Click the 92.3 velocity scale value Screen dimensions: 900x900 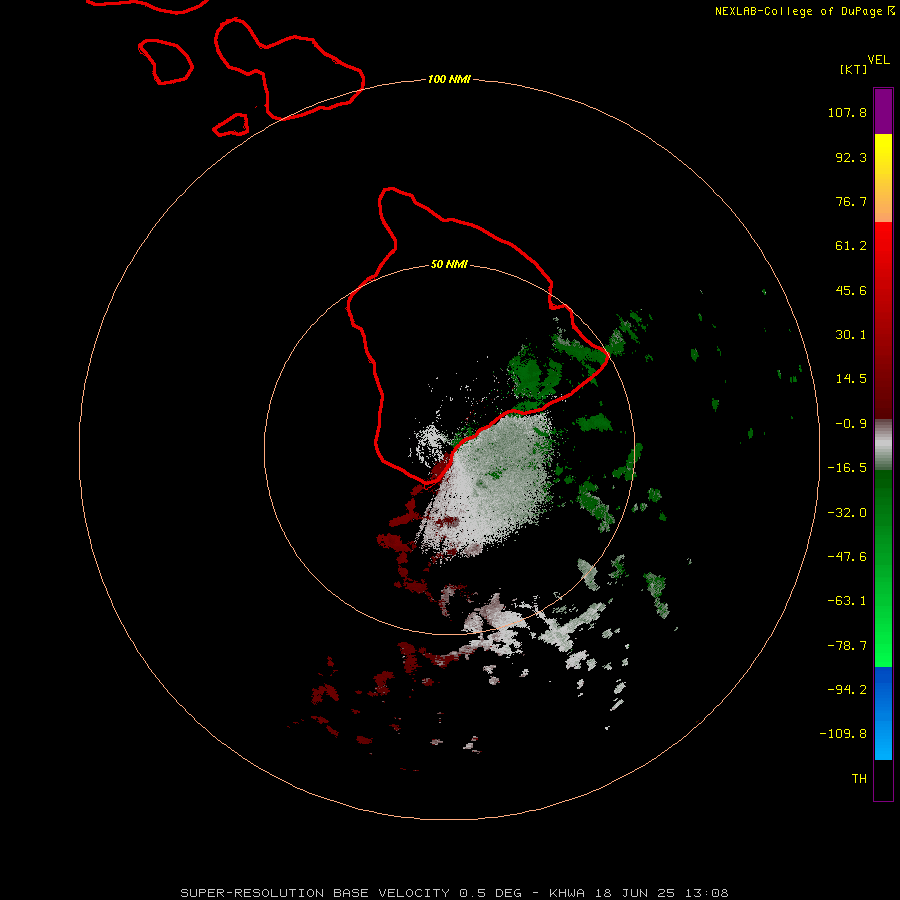[851, 157]
